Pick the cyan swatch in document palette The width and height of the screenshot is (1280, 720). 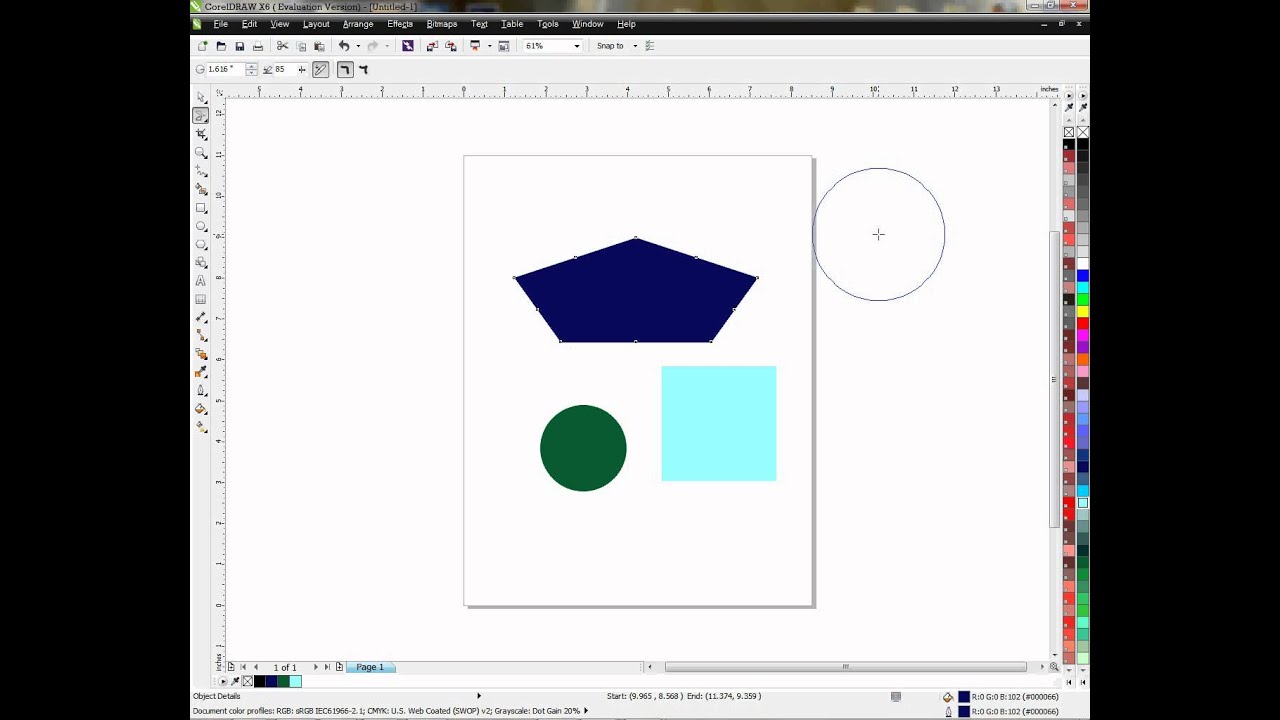(x=295, y=682)
